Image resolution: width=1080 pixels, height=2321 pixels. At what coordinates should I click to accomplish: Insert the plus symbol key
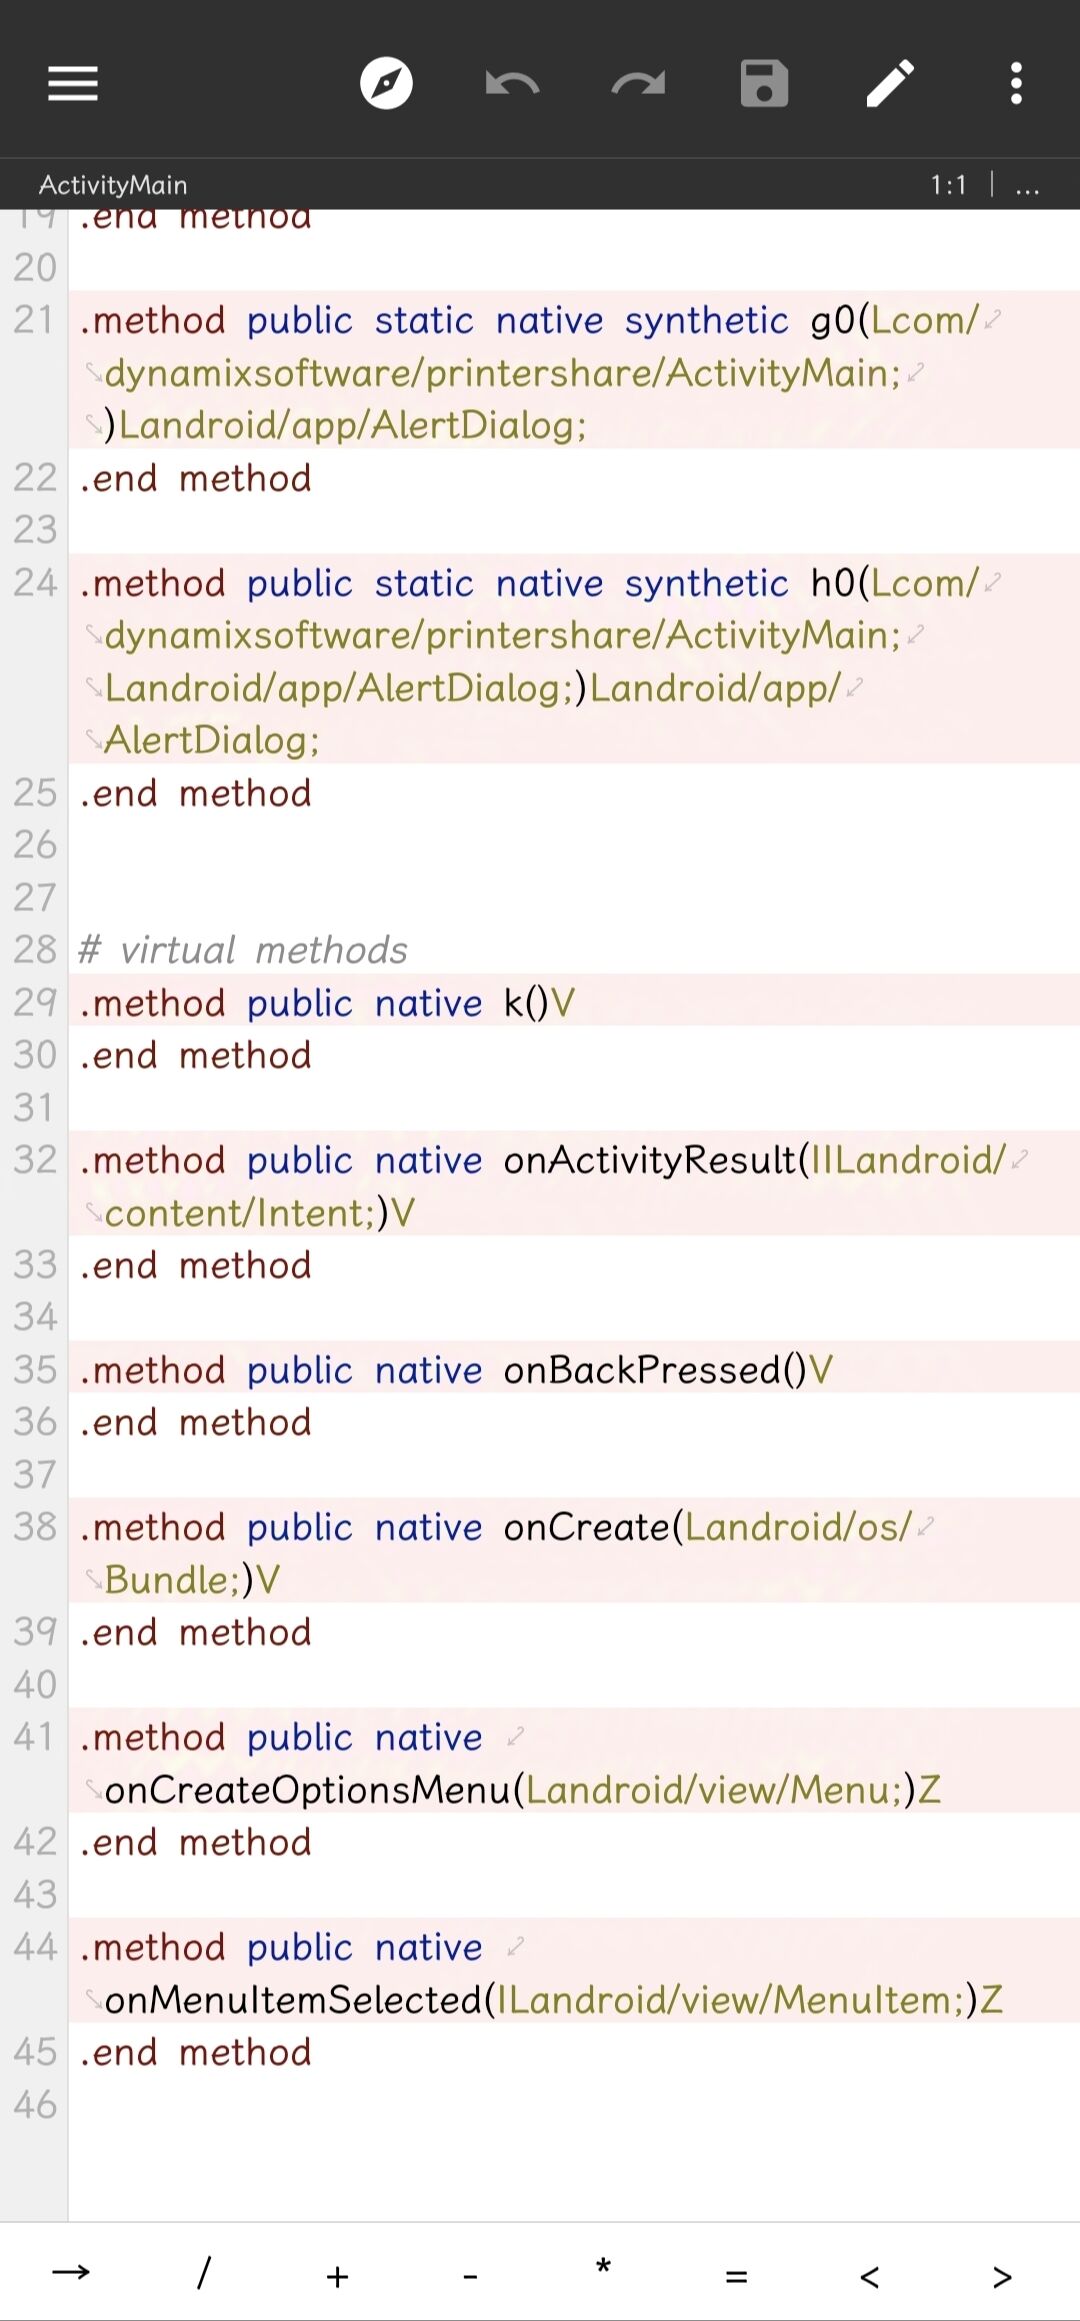(337, 2277)
